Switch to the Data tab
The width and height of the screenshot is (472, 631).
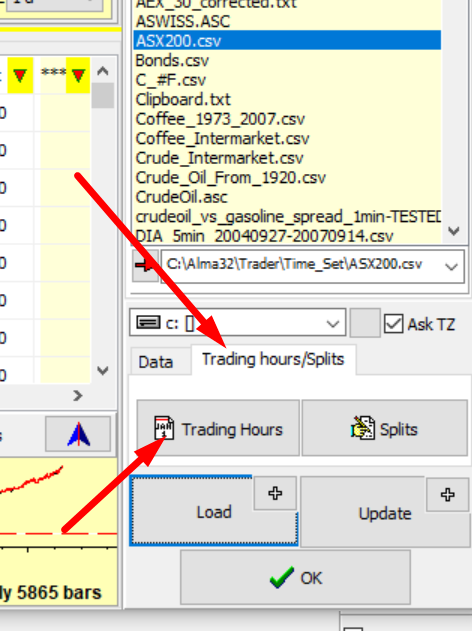point(156,362)
